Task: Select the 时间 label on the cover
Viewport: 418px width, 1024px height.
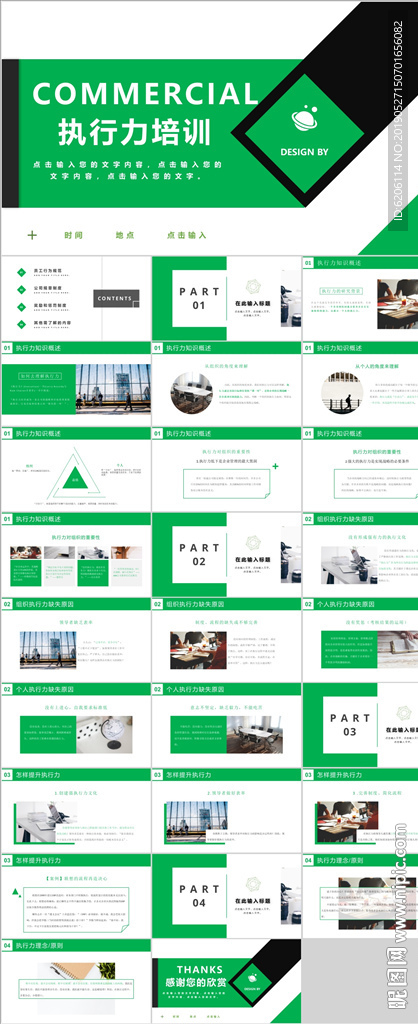Action: (74, 235)
